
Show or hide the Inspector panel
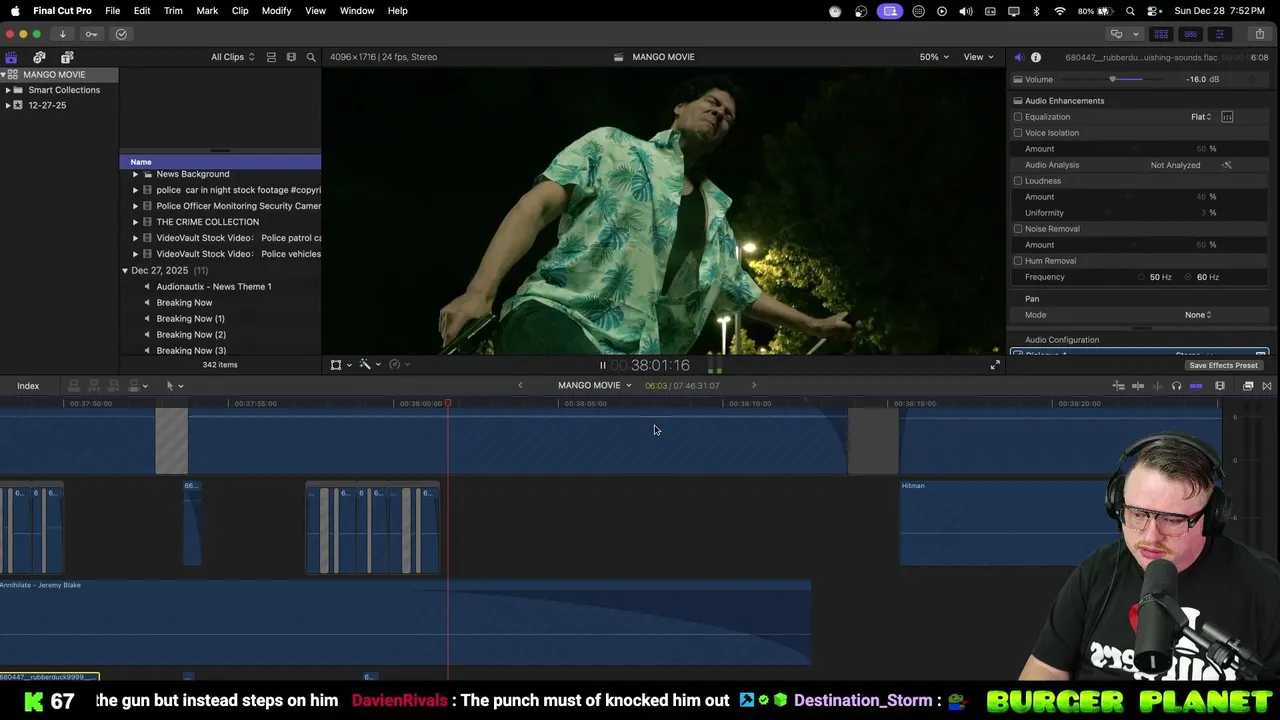[x=1219, y=34]
